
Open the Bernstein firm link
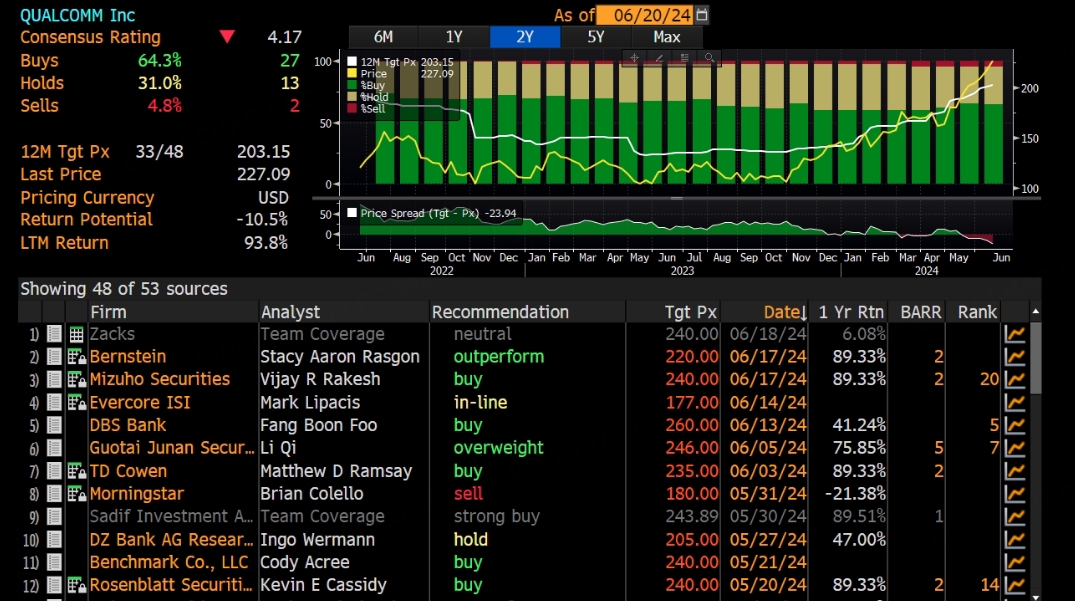(x=128, y=357)
